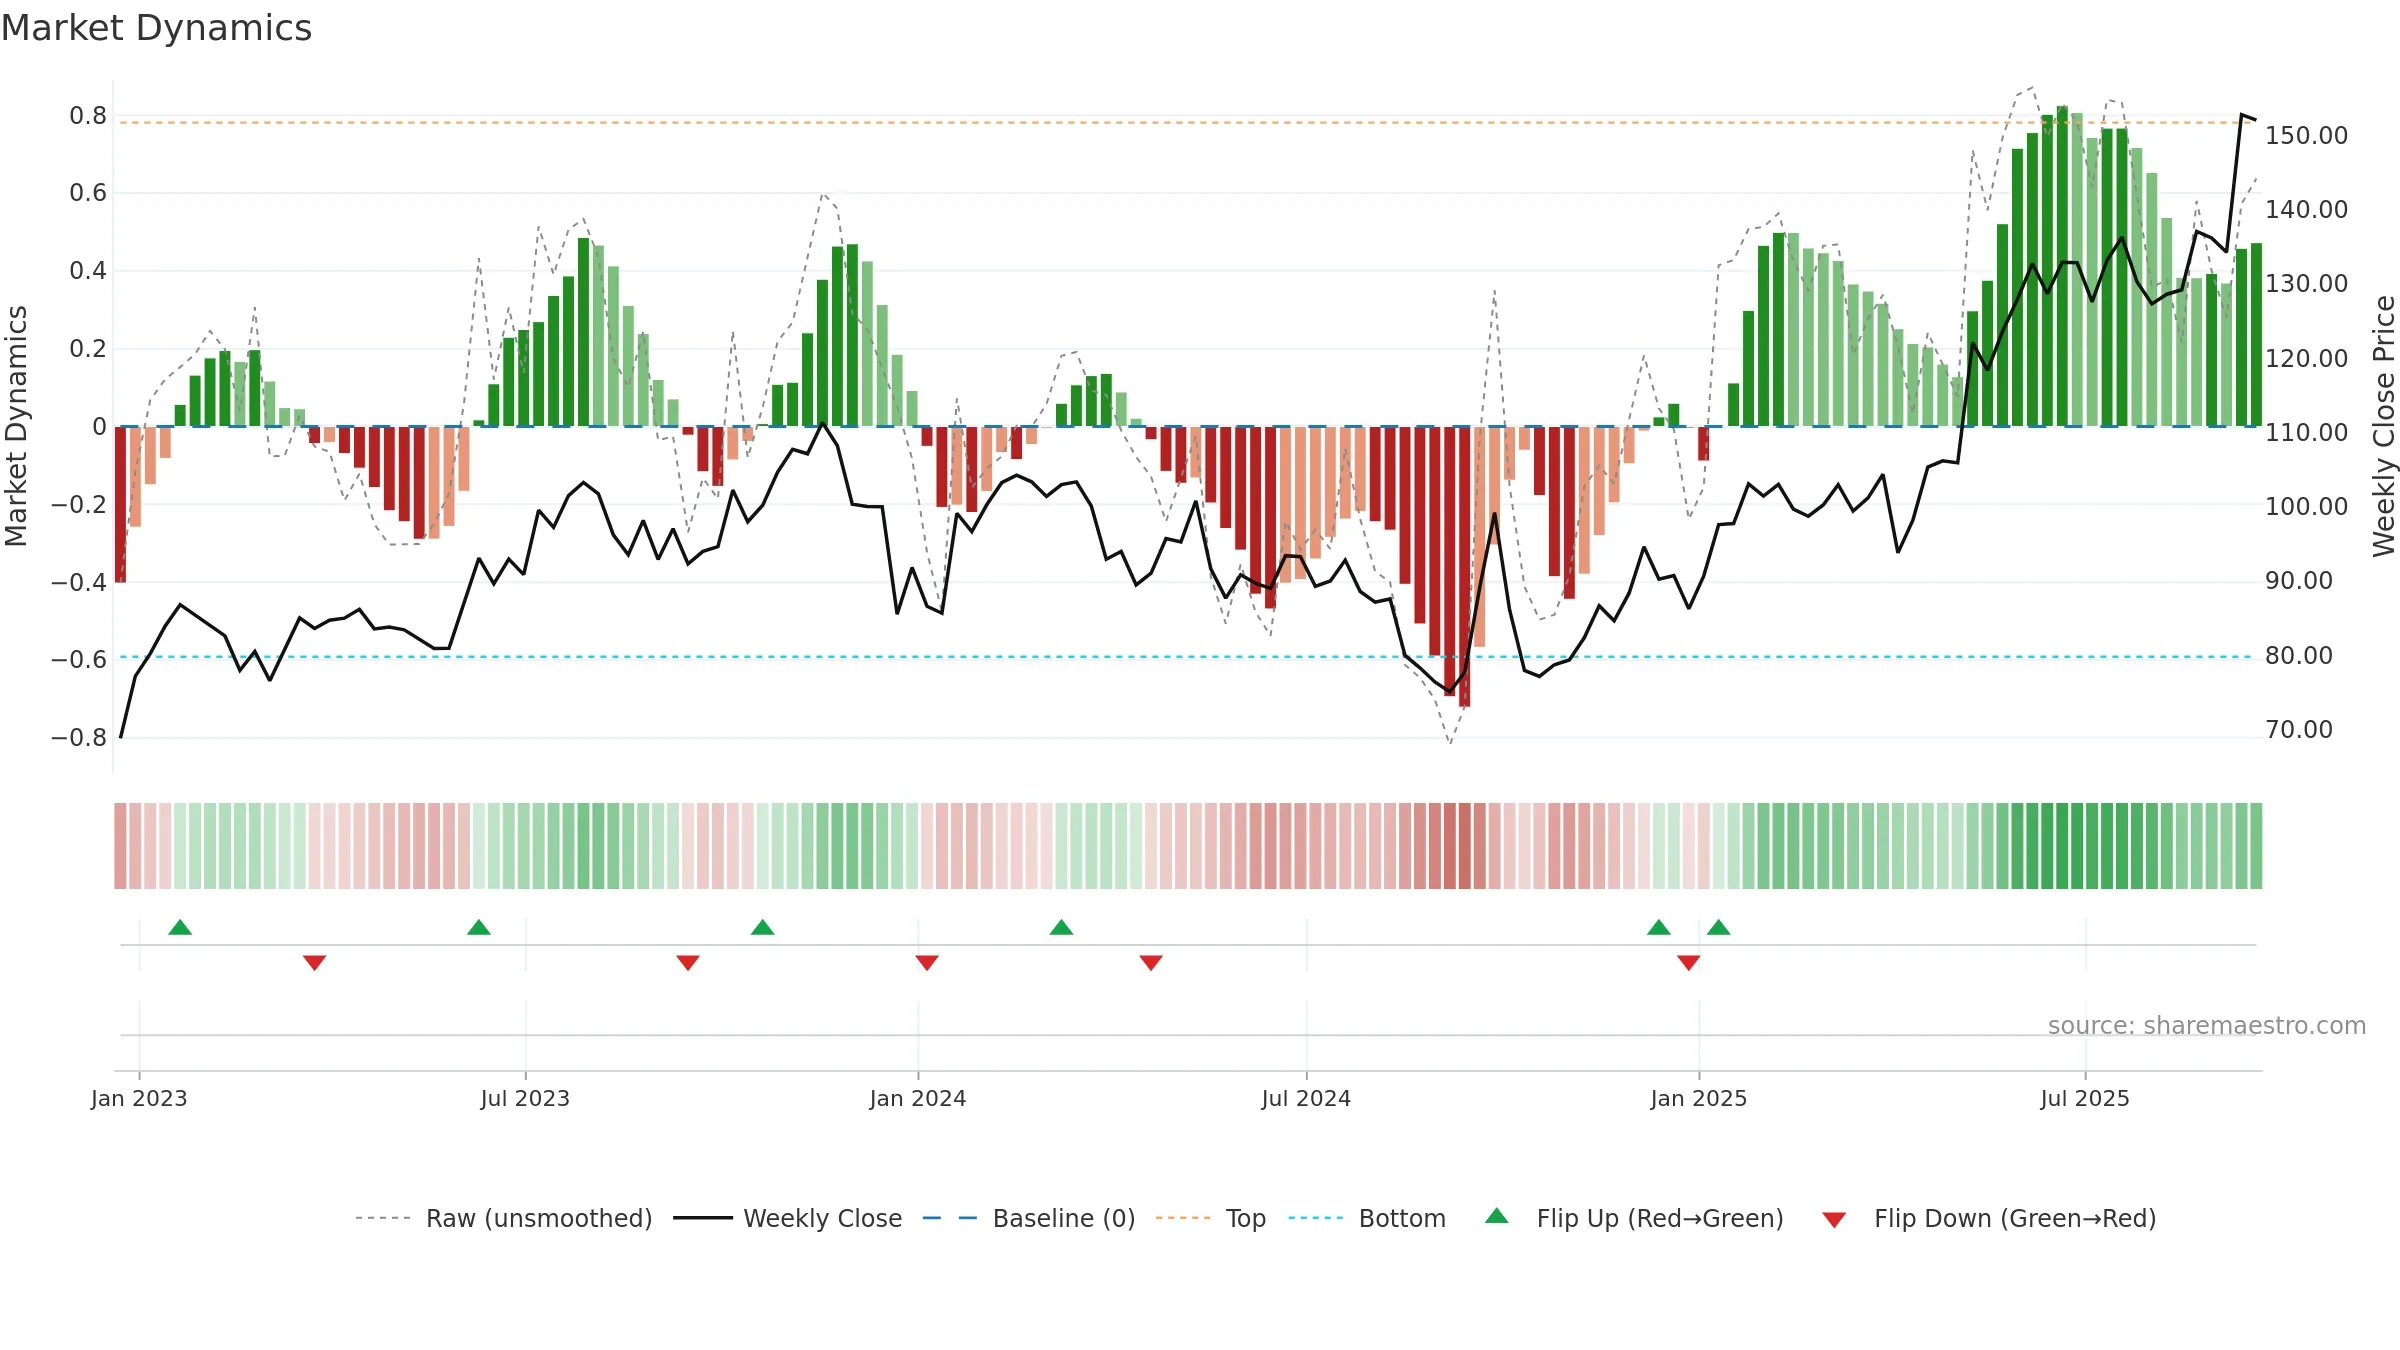The height and width of the screenshot is (1350, 2400).
Task: Click the 0.8 tick on the left axis
Action: [x=88, y=116]
